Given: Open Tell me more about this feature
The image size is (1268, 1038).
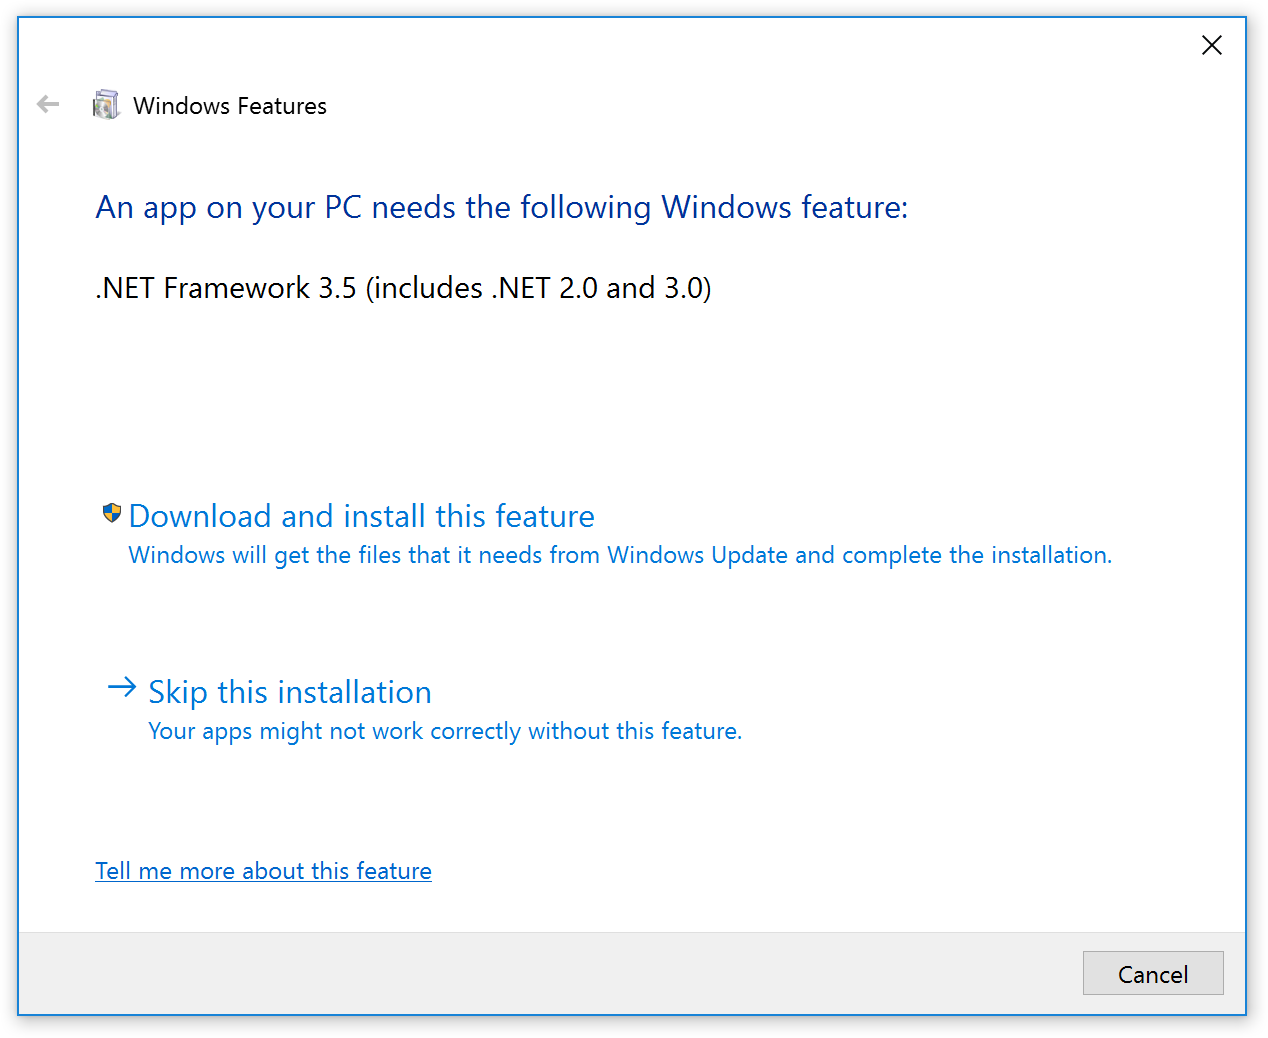Looking at the screenshot, I should click(263, 871).
